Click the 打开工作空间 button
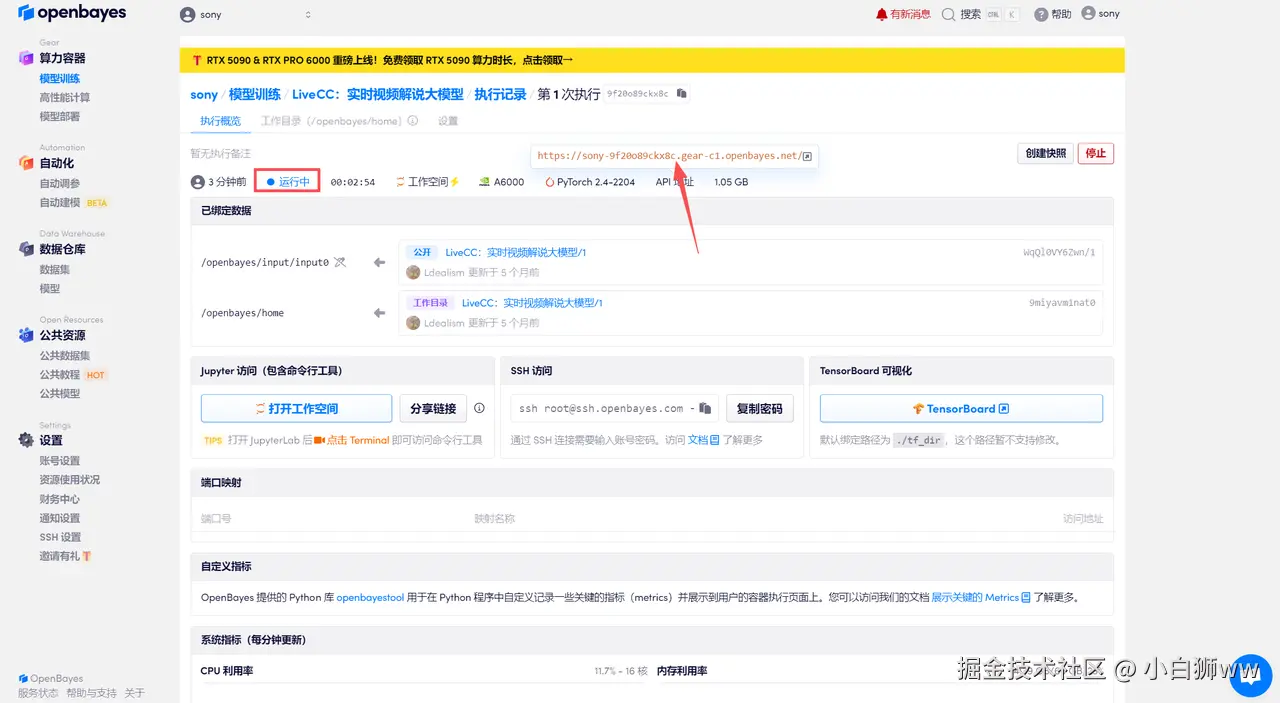1280x703 pixels. (x=296, y=408)
